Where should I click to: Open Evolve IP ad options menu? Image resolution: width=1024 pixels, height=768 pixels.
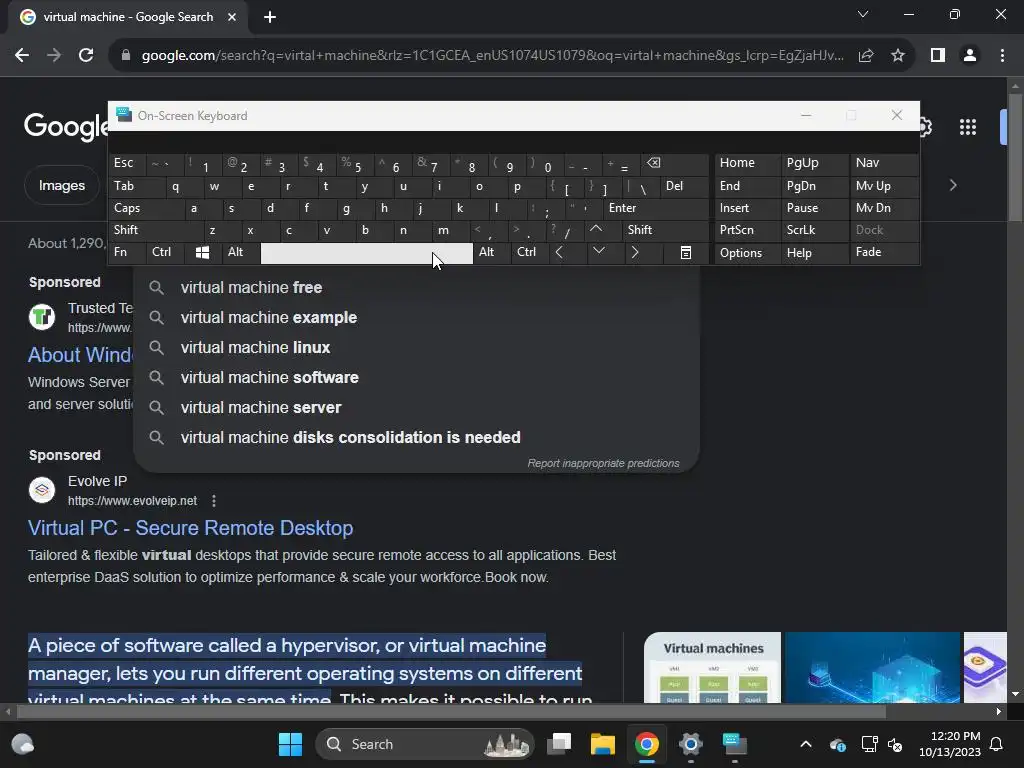(x=214, y=501)
